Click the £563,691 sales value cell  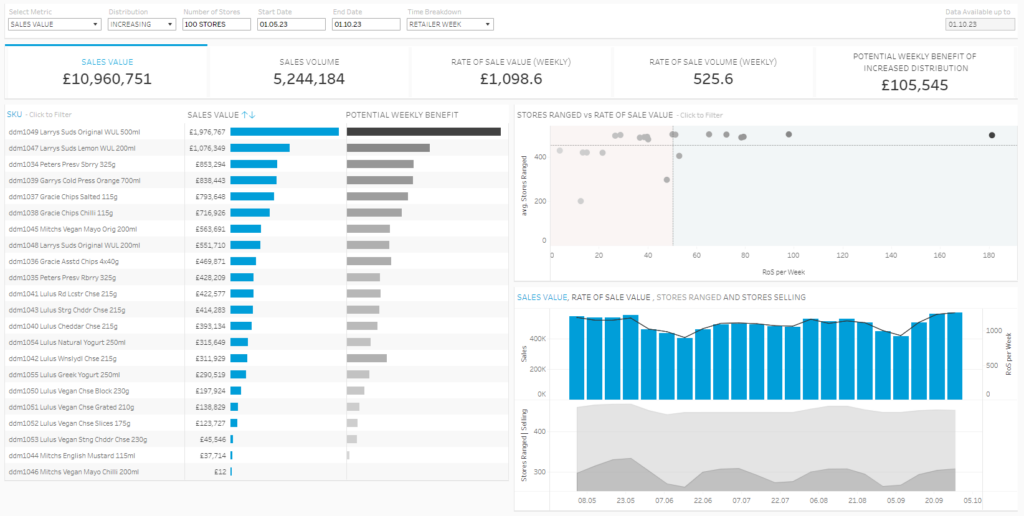210,229
